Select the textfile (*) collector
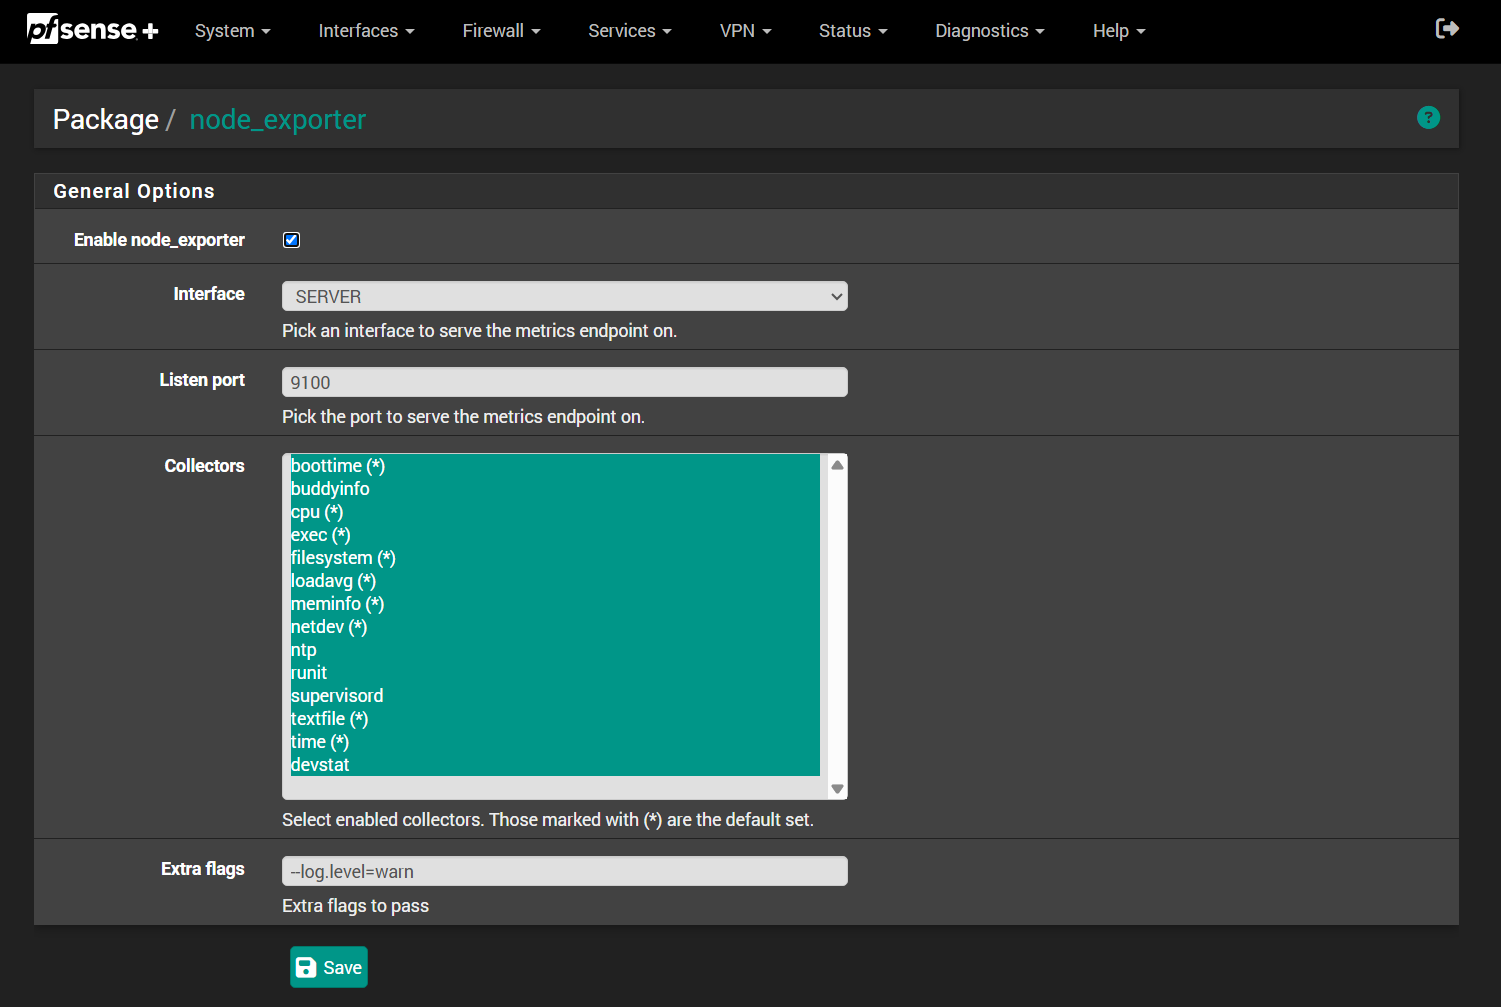The width and height of the screenshot is (1501, 1007). pos(555,719)
